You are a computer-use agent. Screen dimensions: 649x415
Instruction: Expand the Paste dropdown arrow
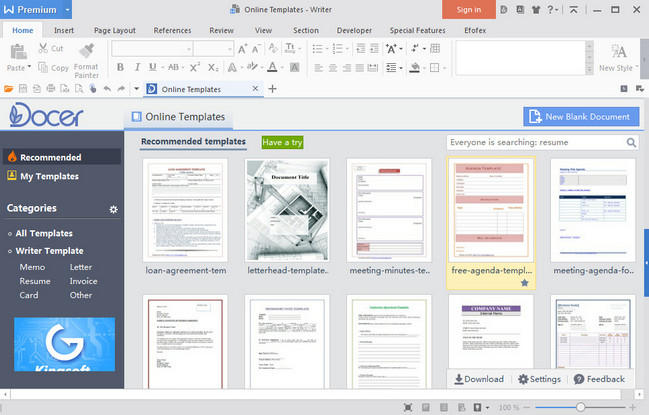coord(29,68)
